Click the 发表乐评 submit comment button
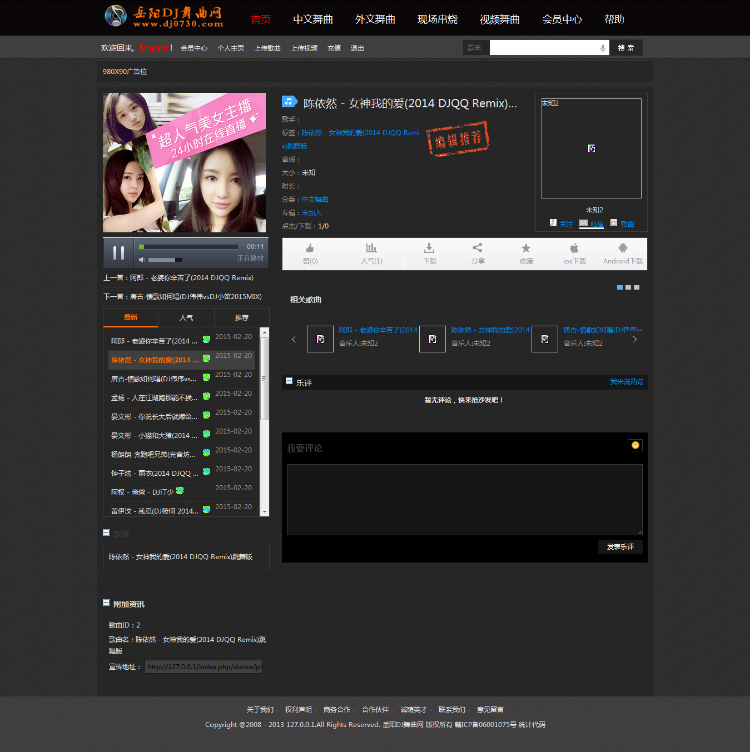The image size is (750, 752). (x=620, y=547)
